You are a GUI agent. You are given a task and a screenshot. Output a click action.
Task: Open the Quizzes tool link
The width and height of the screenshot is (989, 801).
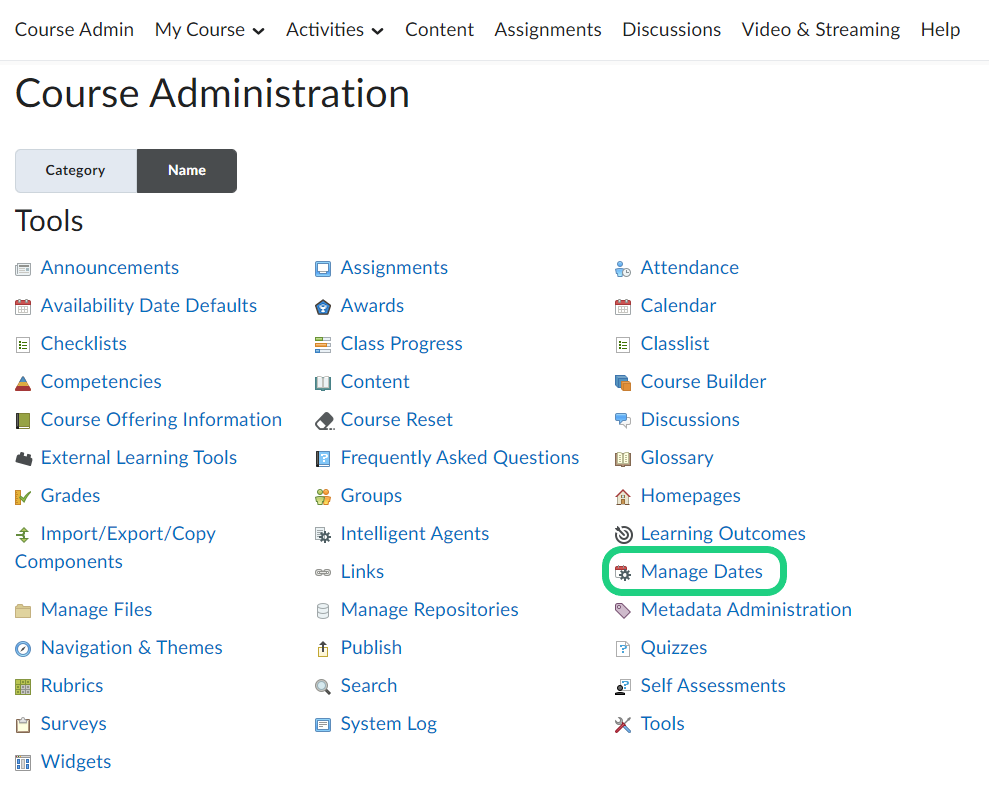coord(673,648)
